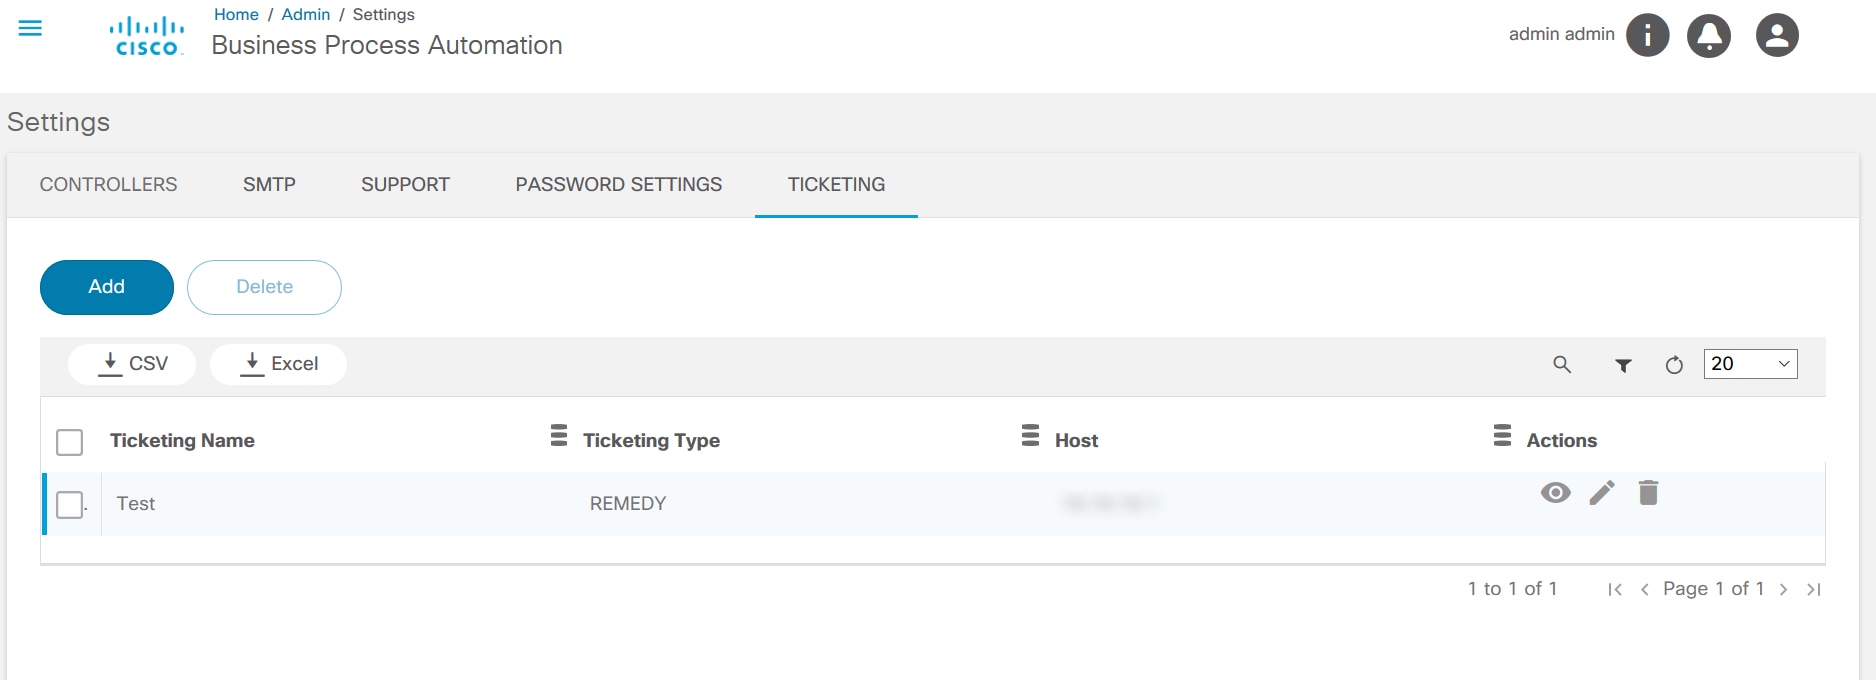This screenshot has width=1876, height=680.
Task: Click the info icon in header
Action: coord(1647,36)
